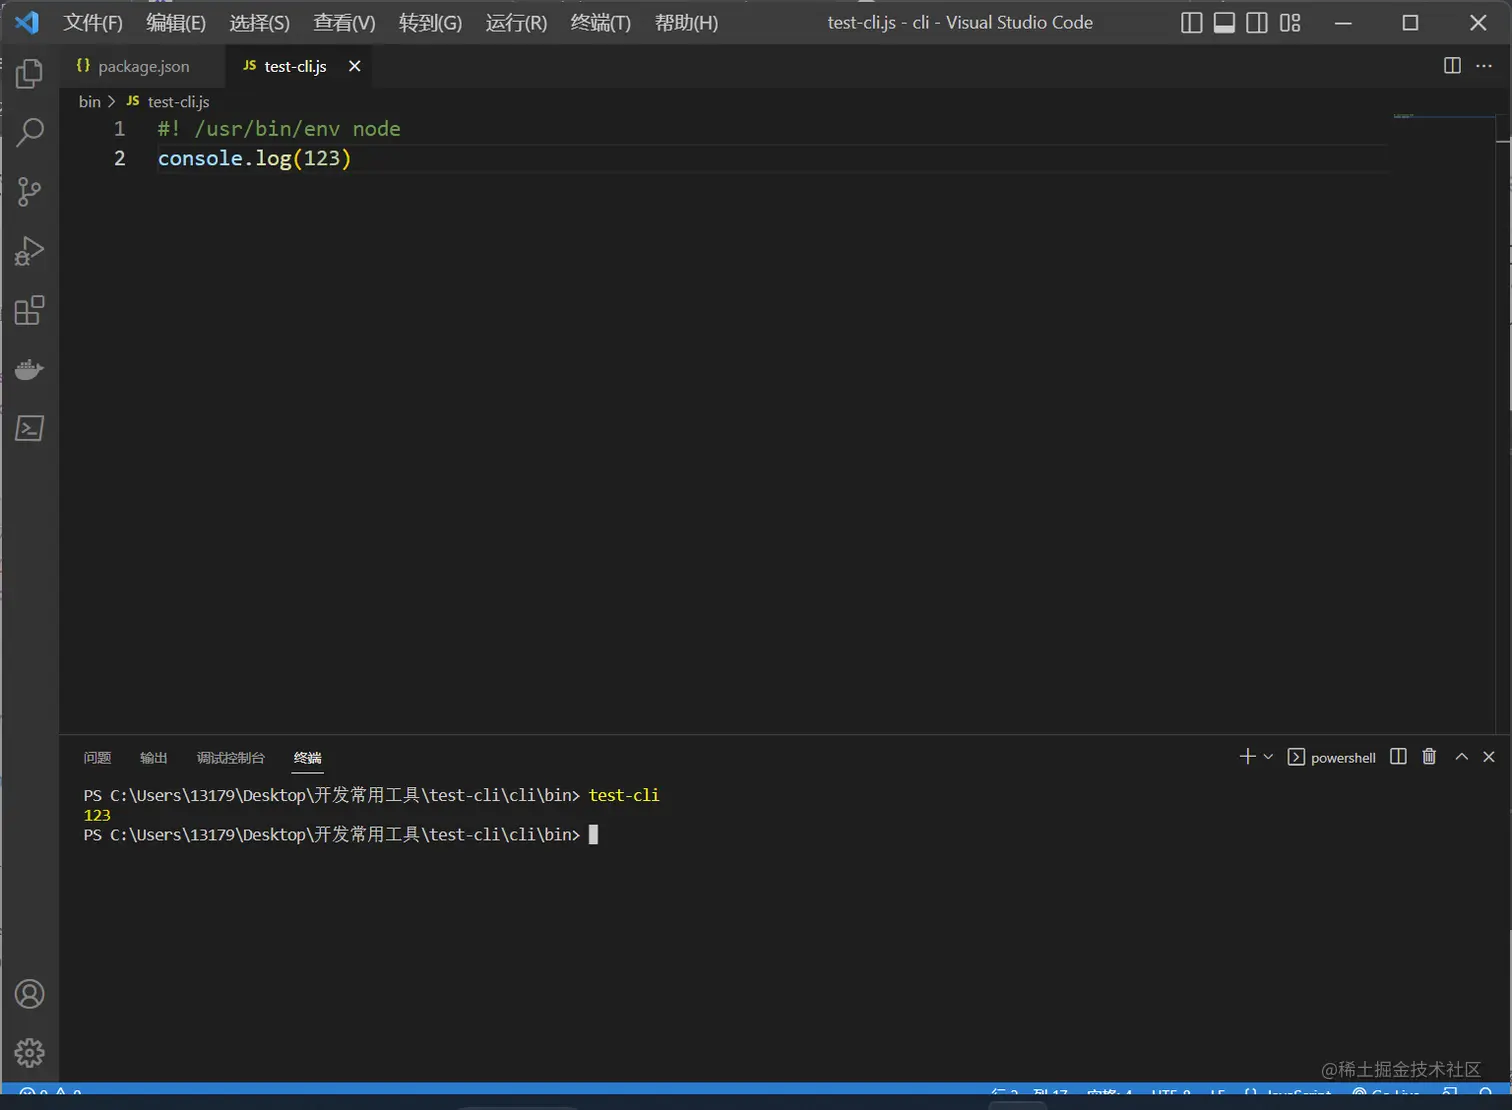Split the terminal panel
Viewport: 1512px width, 1110px height.
coord(1398,756)
